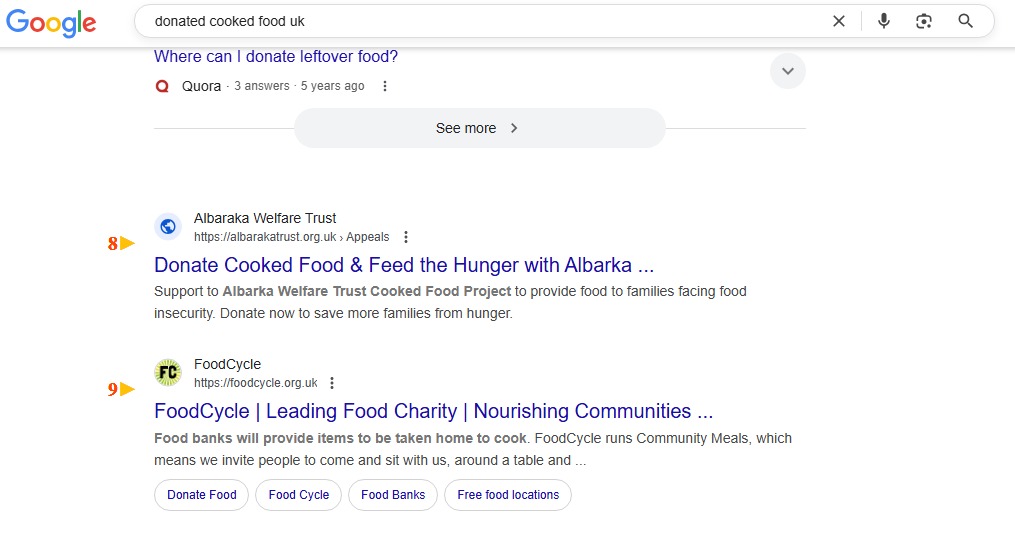This screenshot has width=1015, height=540.
Task: Select Free food locations chip
Action: point(508,495)
